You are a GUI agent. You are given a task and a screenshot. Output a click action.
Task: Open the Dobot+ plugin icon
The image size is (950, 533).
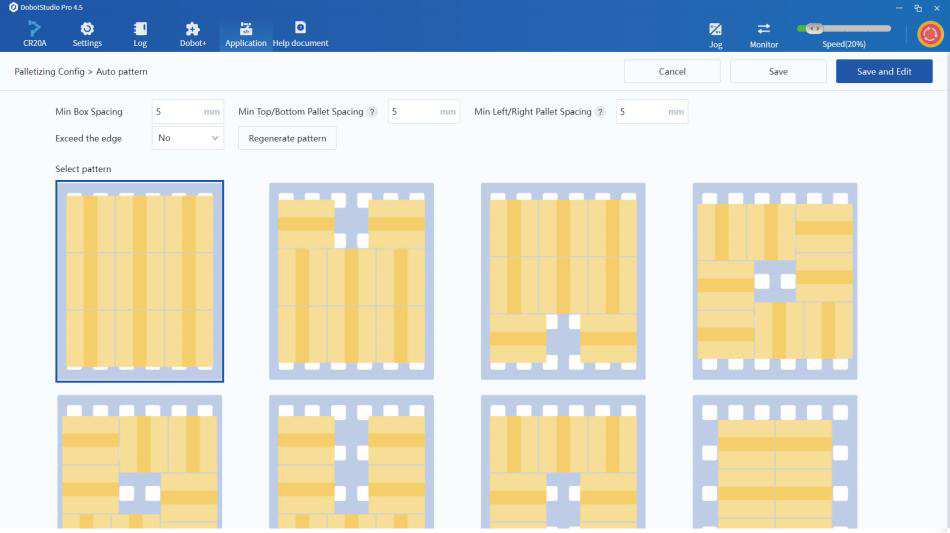193,29
